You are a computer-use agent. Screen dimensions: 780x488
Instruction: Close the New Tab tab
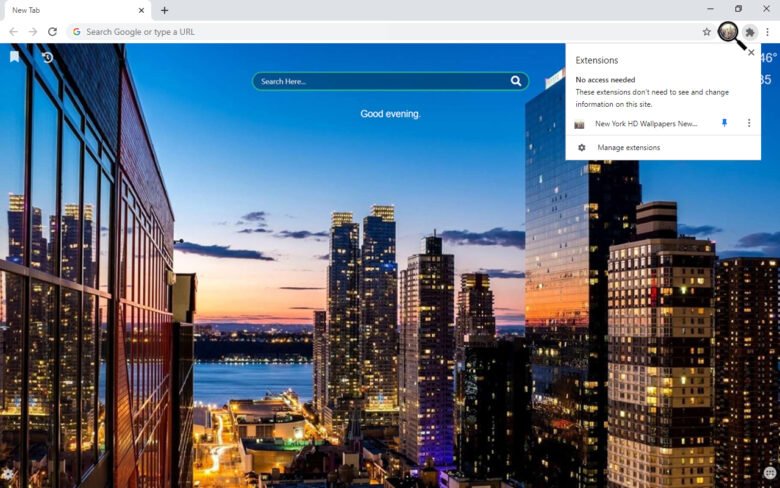coord(141,10)
